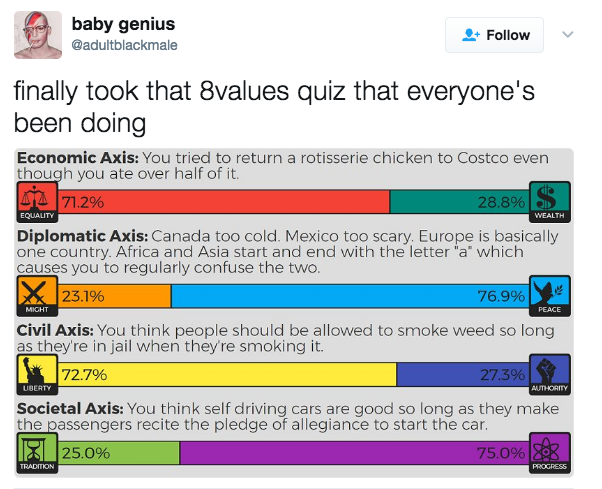Click the Equality scales icon
Viewport: 602px width, 489px height.
[37, 202]
